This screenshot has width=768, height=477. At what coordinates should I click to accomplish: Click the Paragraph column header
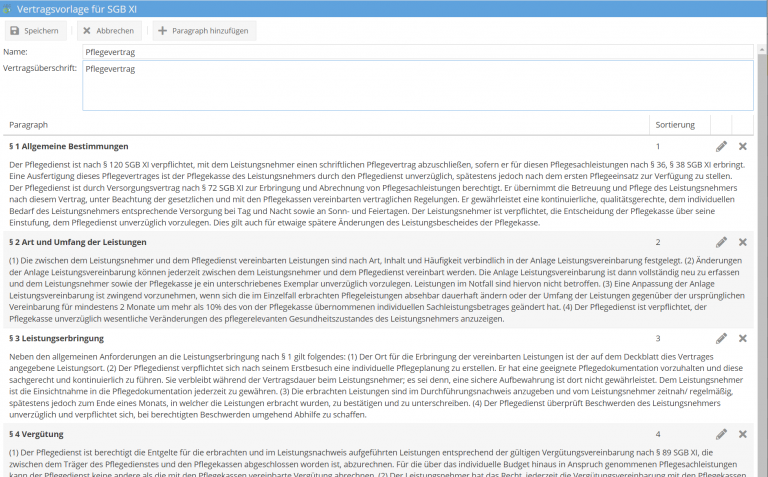click(x=29, y=125)
